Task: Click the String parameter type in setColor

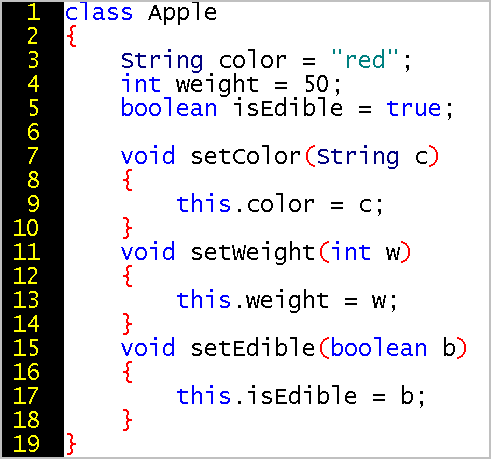Action: pyautogui.click(x=357, y=157)
